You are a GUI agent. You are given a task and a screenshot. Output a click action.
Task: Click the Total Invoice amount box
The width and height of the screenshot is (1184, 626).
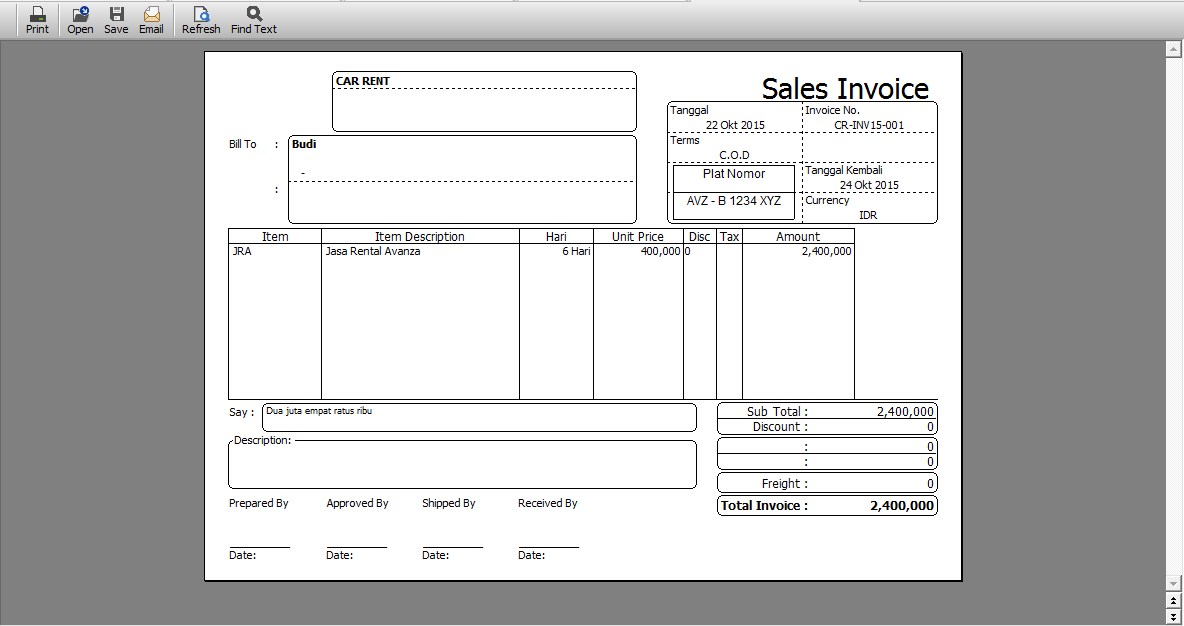[827, 506]
